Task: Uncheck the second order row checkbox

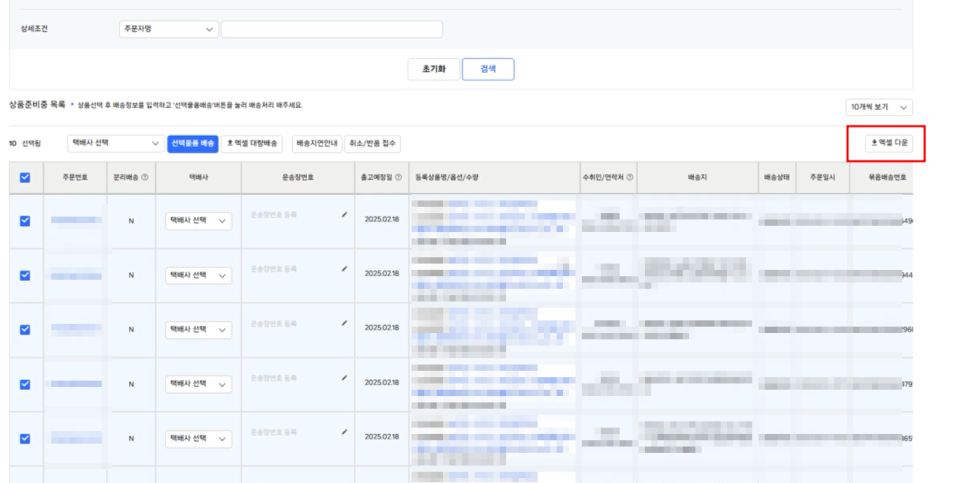Action: [x=25, y=275]
